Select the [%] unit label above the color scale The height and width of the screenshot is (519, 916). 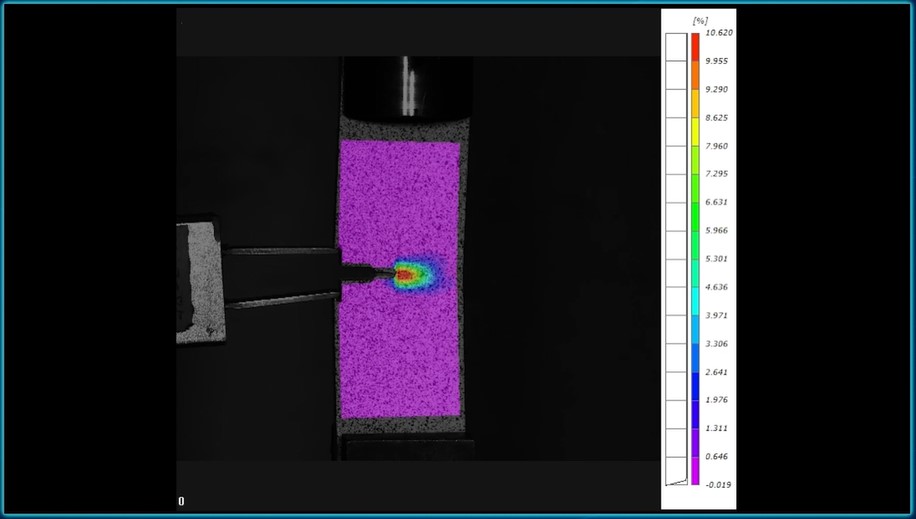[700, 20]
